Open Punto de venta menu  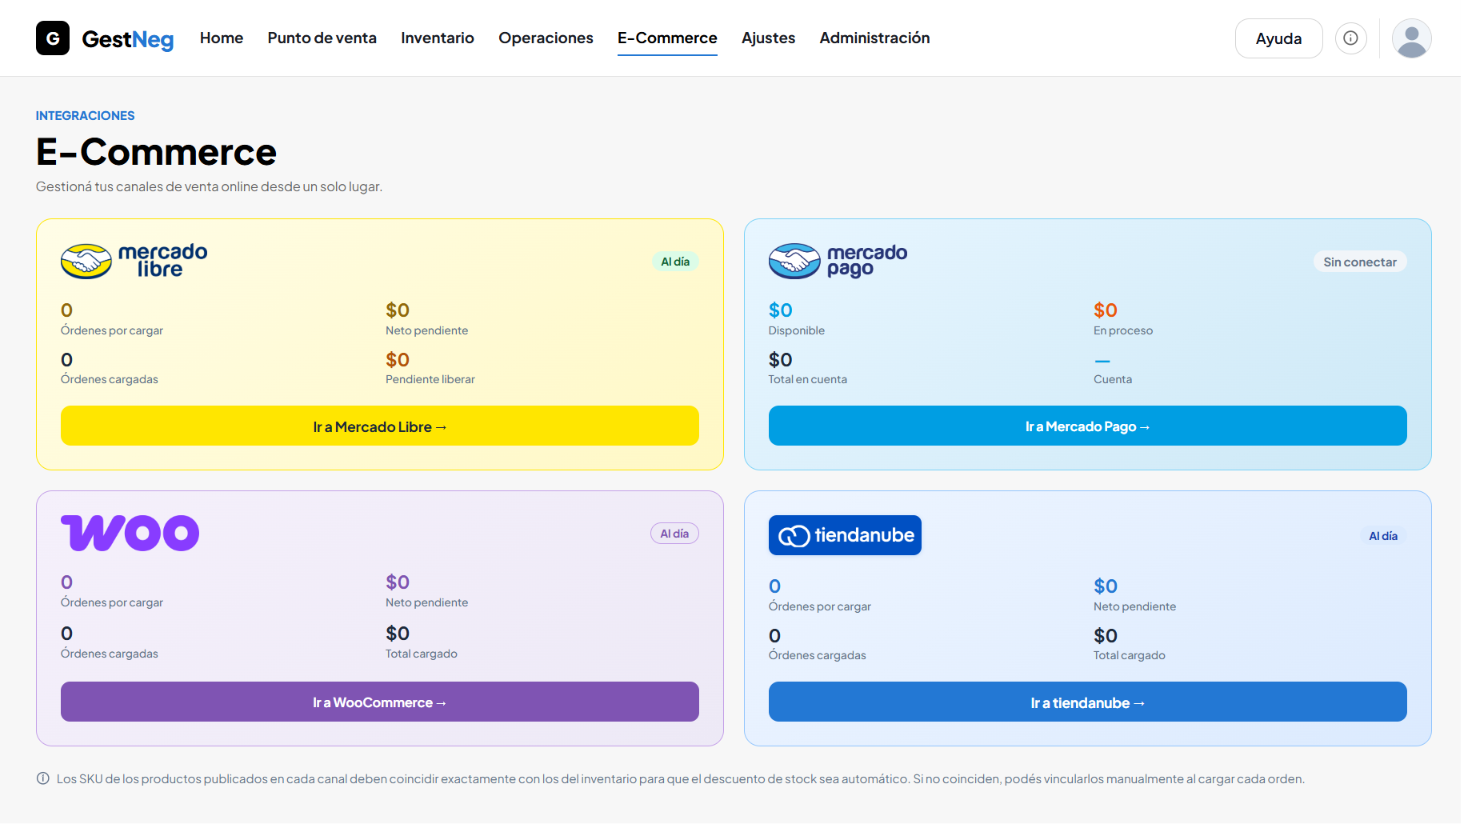(x=322, y=38)
